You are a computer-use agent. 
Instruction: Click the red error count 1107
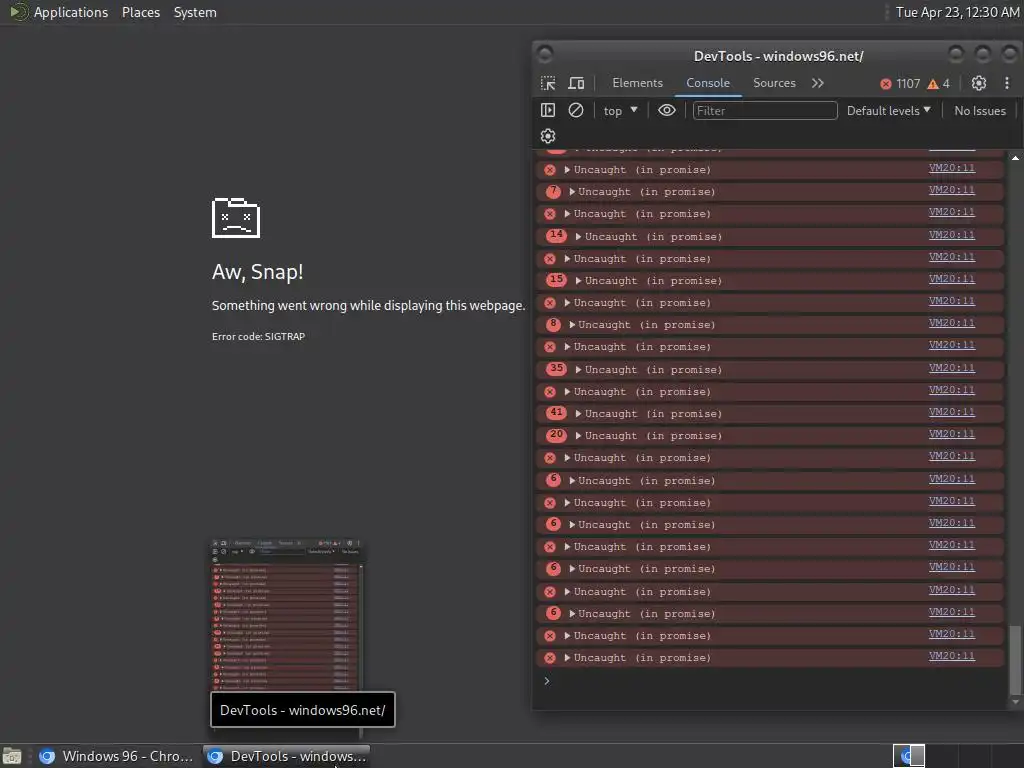coord(900,84)
